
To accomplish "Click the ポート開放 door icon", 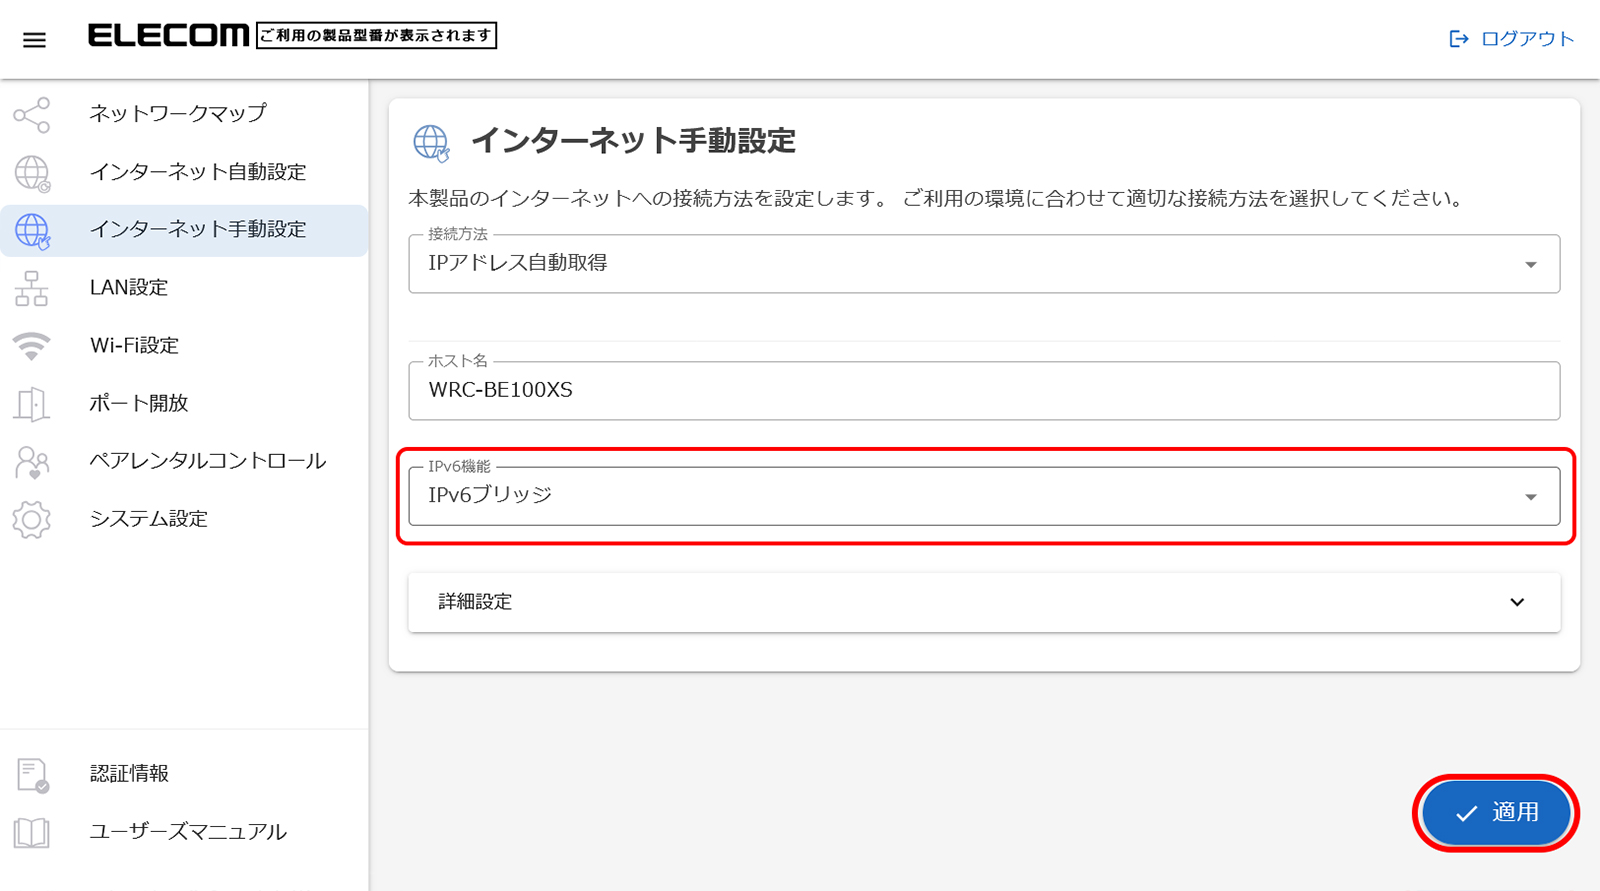I will pyautogui.click(x=32, y=404).
